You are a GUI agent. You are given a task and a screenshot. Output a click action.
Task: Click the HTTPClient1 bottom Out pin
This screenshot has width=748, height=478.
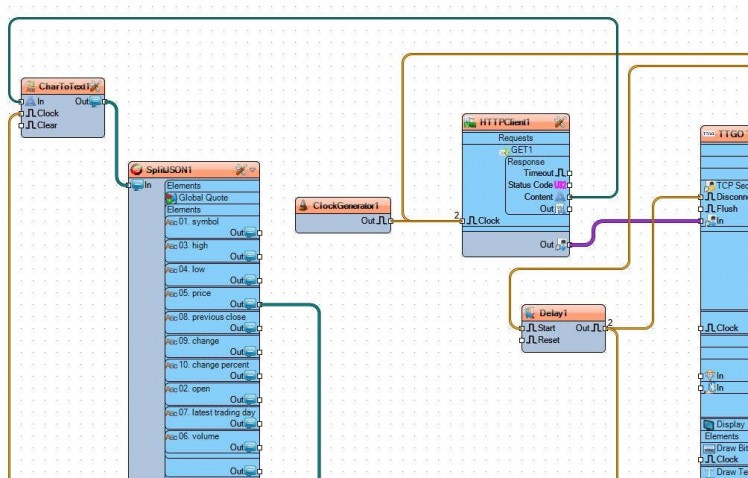570,245
